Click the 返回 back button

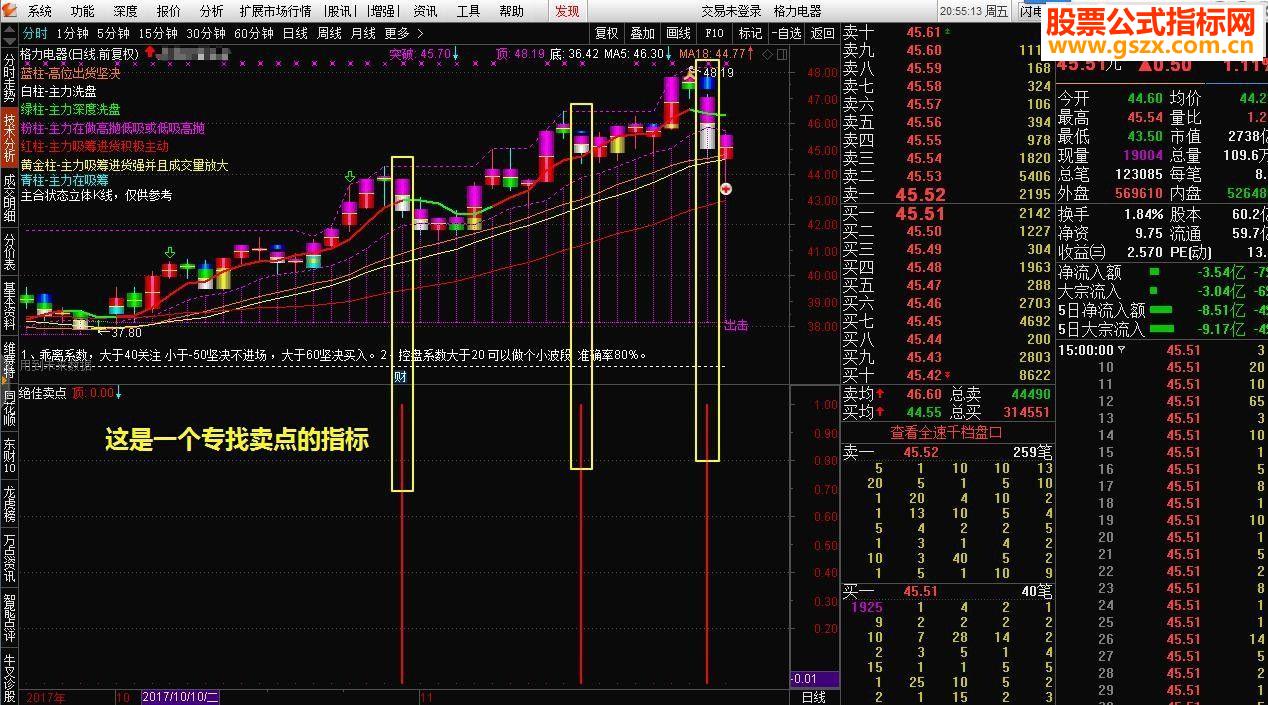click(x=823, y=33)
